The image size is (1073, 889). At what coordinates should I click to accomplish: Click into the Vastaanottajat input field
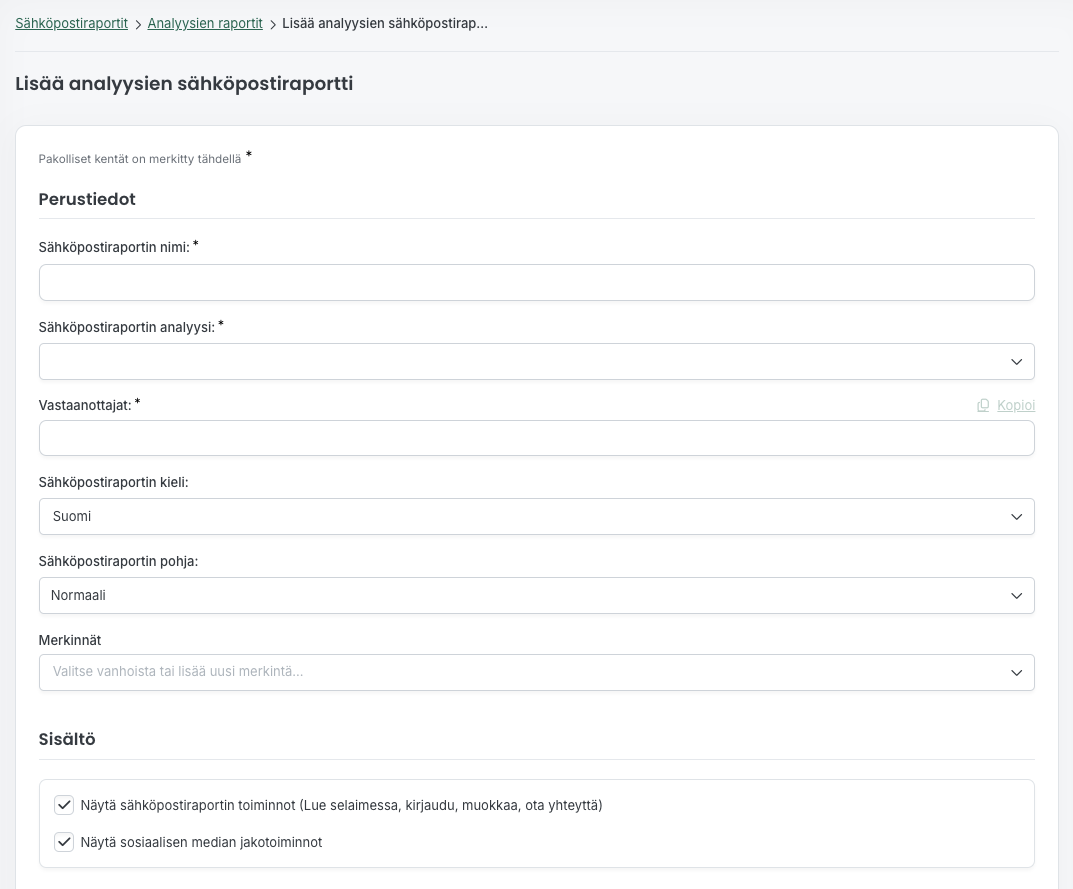(x=536, y=438)
